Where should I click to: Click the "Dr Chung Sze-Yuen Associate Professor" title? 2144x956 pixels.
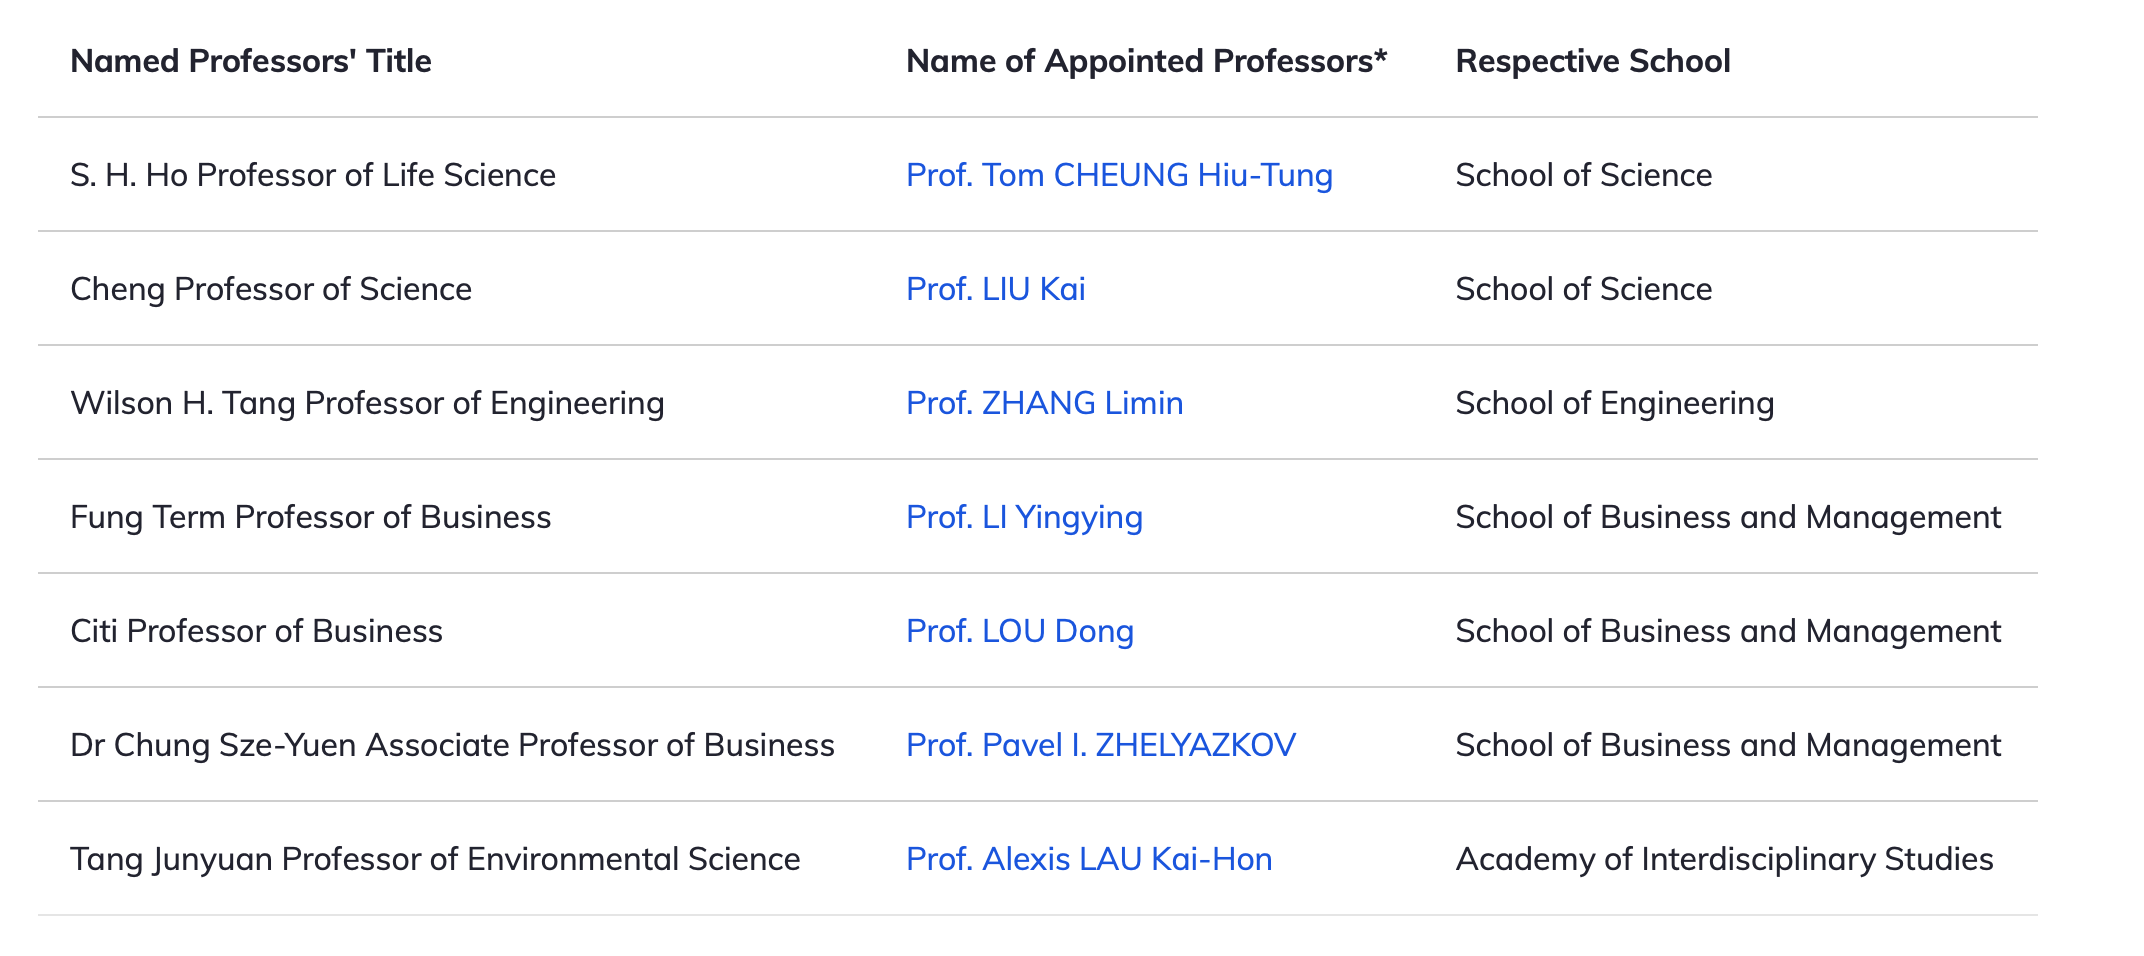tap(452, 745)
